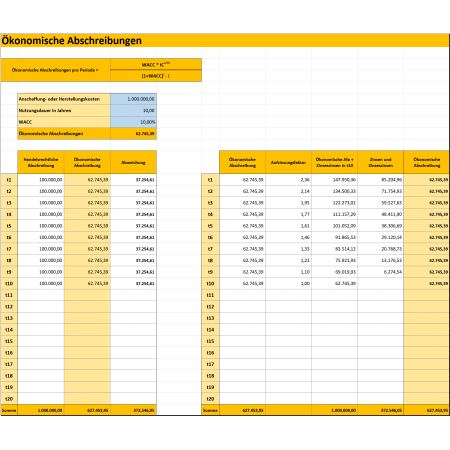Select the t1 row label in the left table
The height and width of the screenshot is (450, 450).
(9, 180)
